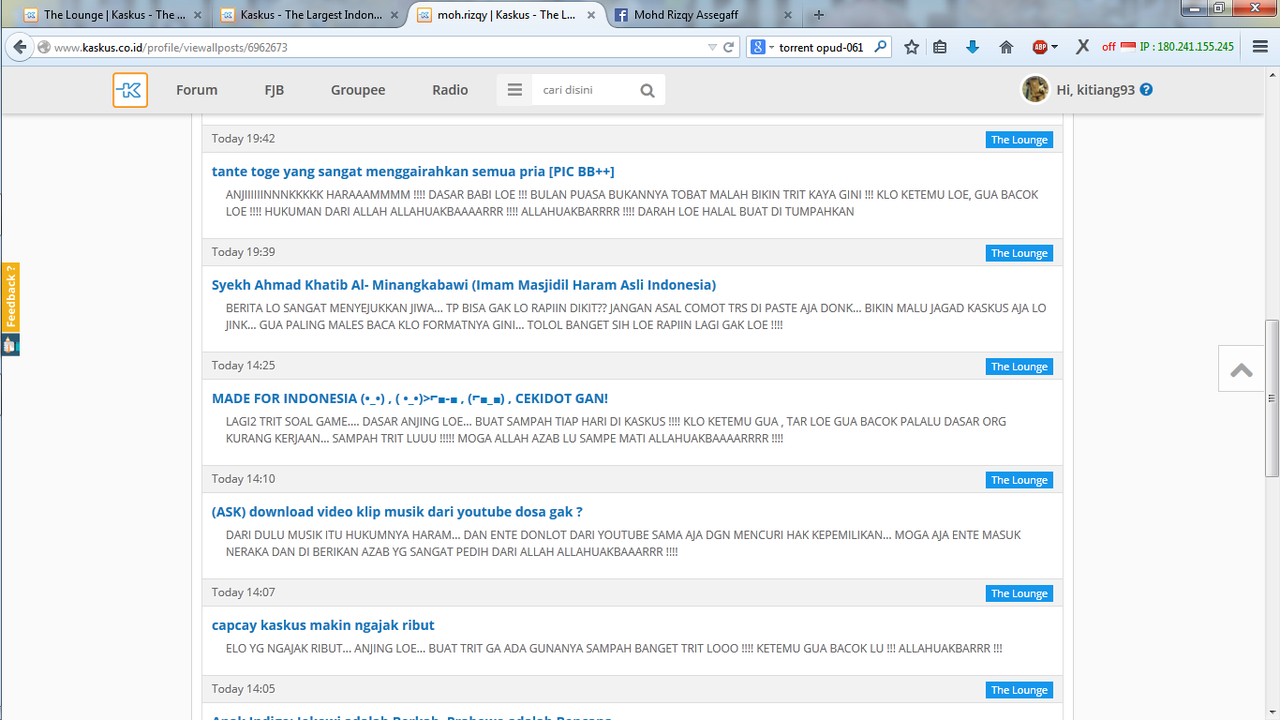Click the browser URL address bar
Screen dimensions: 1280x720
380,47
